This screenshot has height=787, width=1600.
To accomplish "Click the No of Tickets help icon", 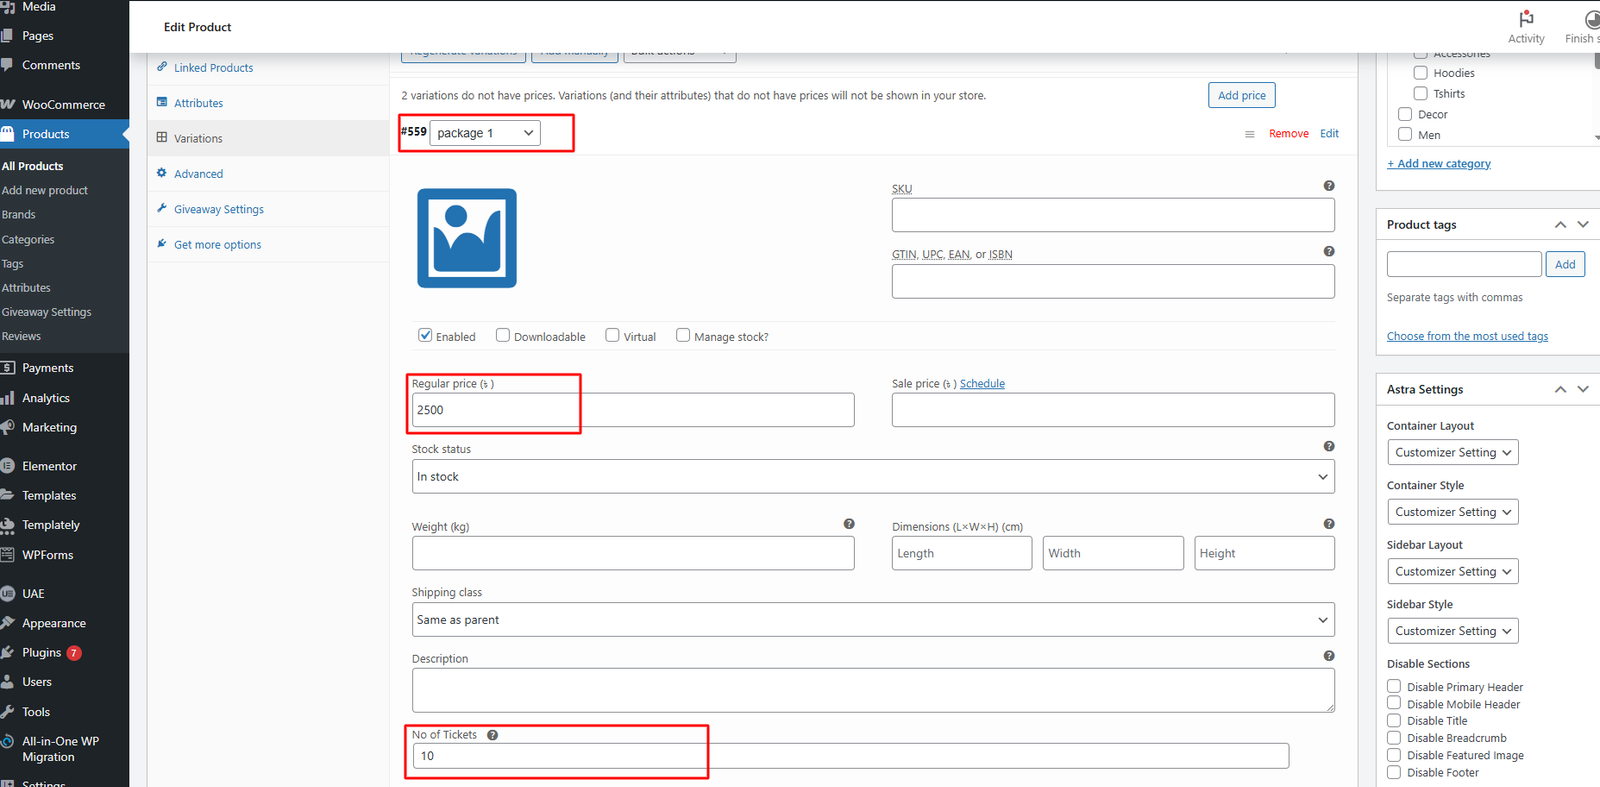I will coord(492,735).
